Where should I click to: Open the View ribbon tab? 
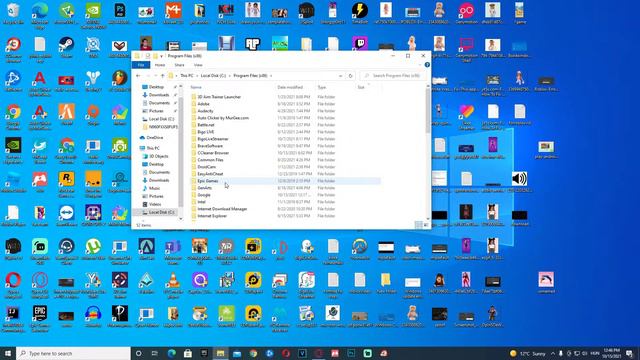click(198, 65)
